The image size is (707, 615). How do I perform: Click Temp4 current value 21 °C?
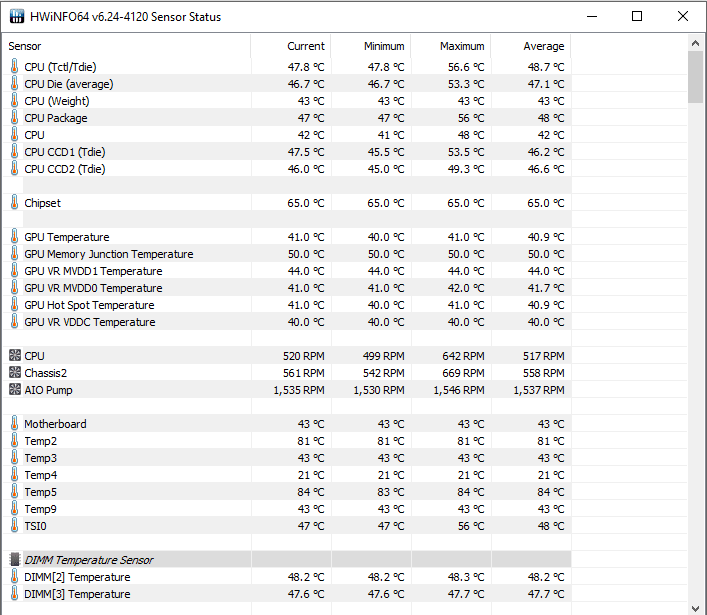click(x=311, y=475)
